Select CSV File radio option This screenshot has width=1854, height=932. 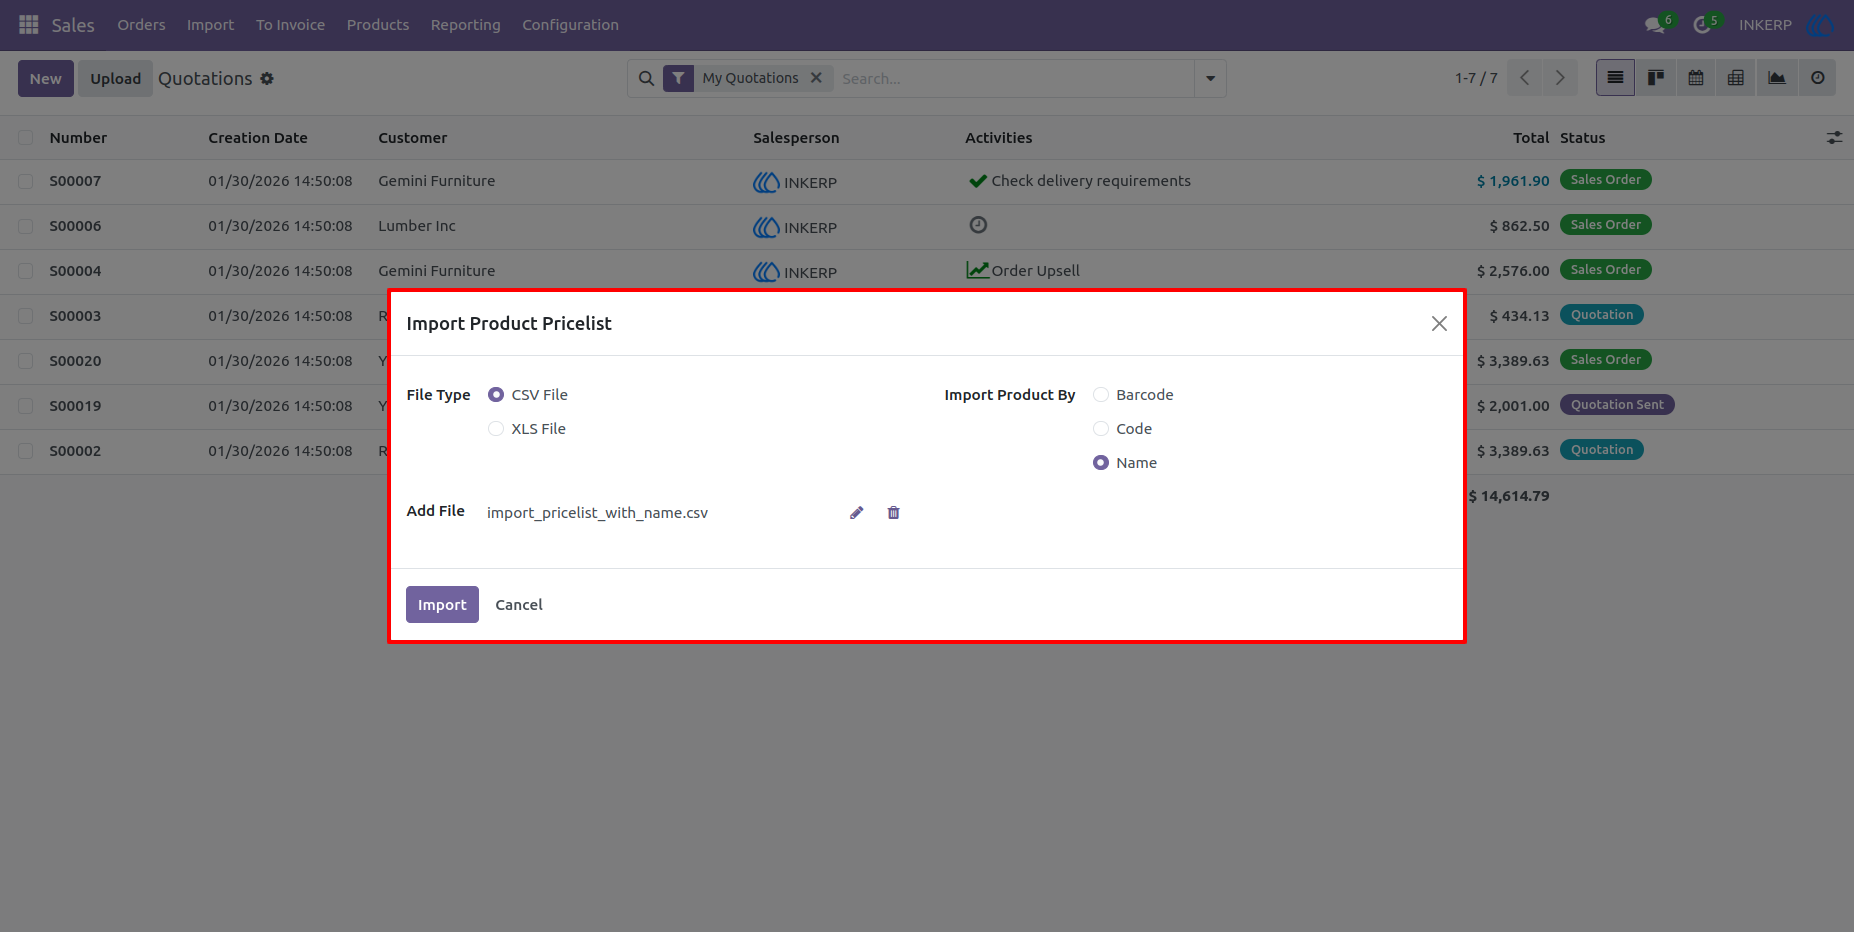tap(496, 395)
